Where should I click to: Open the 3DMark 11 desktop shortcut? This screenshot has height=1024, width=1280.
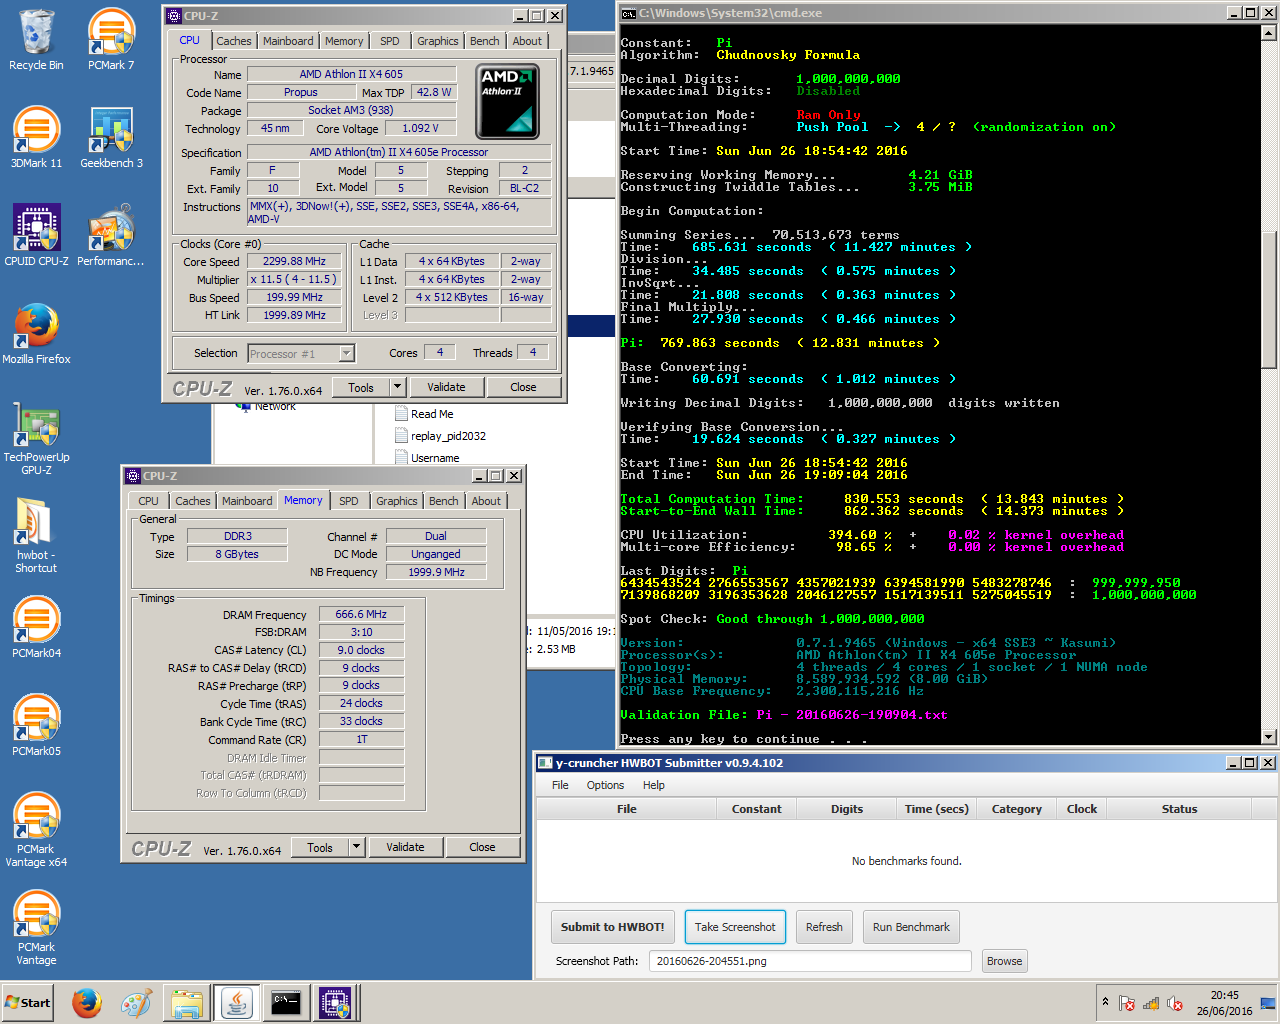click(36, 138)
